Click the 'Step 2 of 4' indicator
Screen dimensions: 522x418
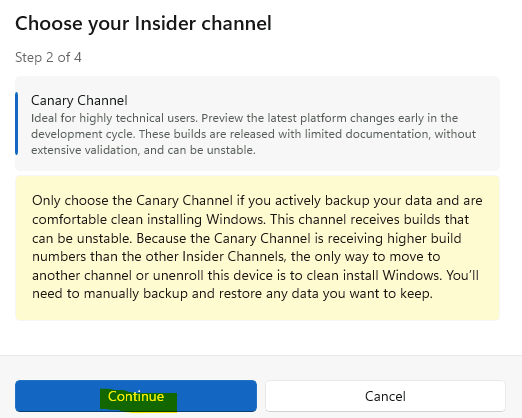click(48, 57)
